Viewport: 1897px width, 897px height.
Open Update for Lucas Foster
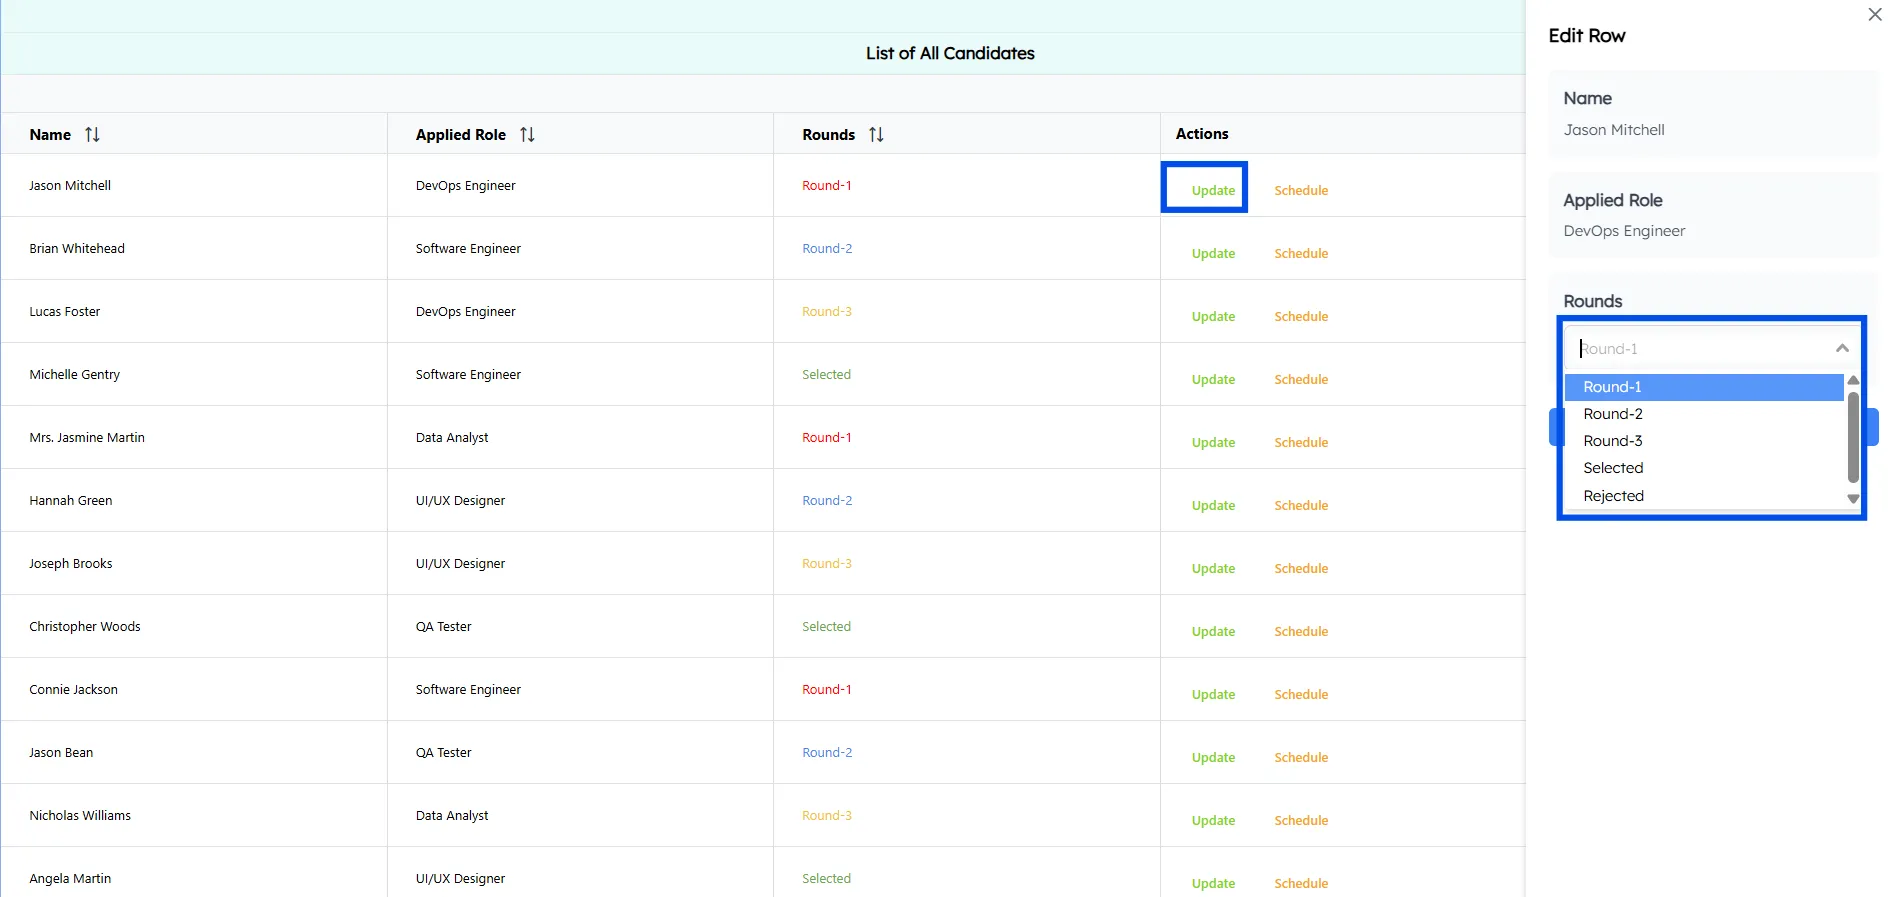(1213, 316)
